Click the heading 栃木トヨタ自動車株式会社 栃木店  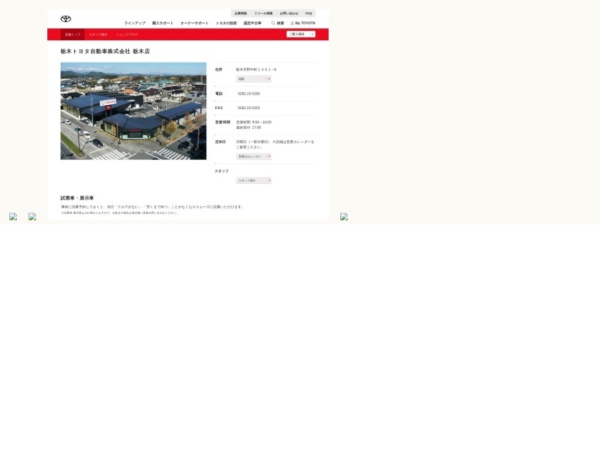click(105, 51)
